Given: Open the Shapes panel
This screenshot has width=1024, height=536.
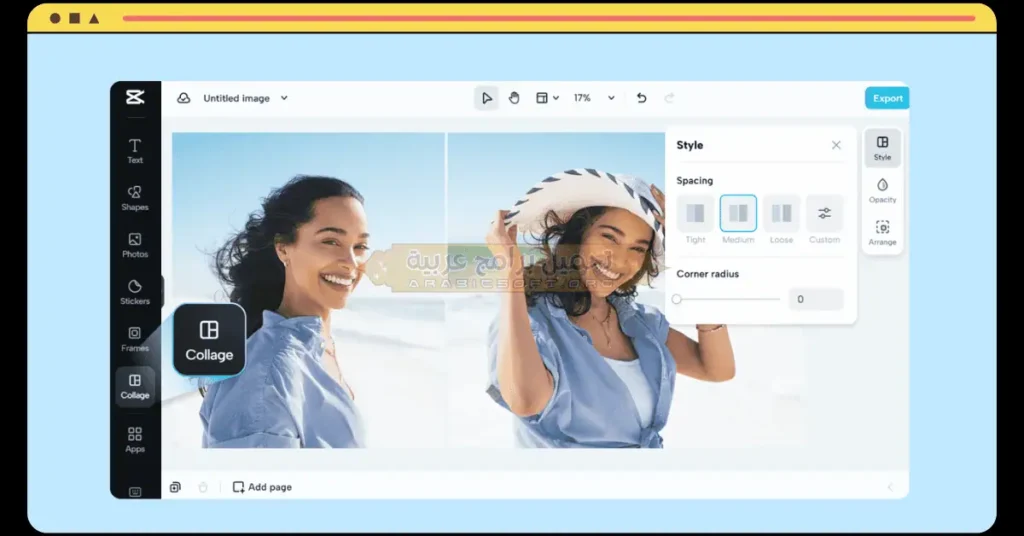Looking at the screenshot, I should tap(135, 198).
